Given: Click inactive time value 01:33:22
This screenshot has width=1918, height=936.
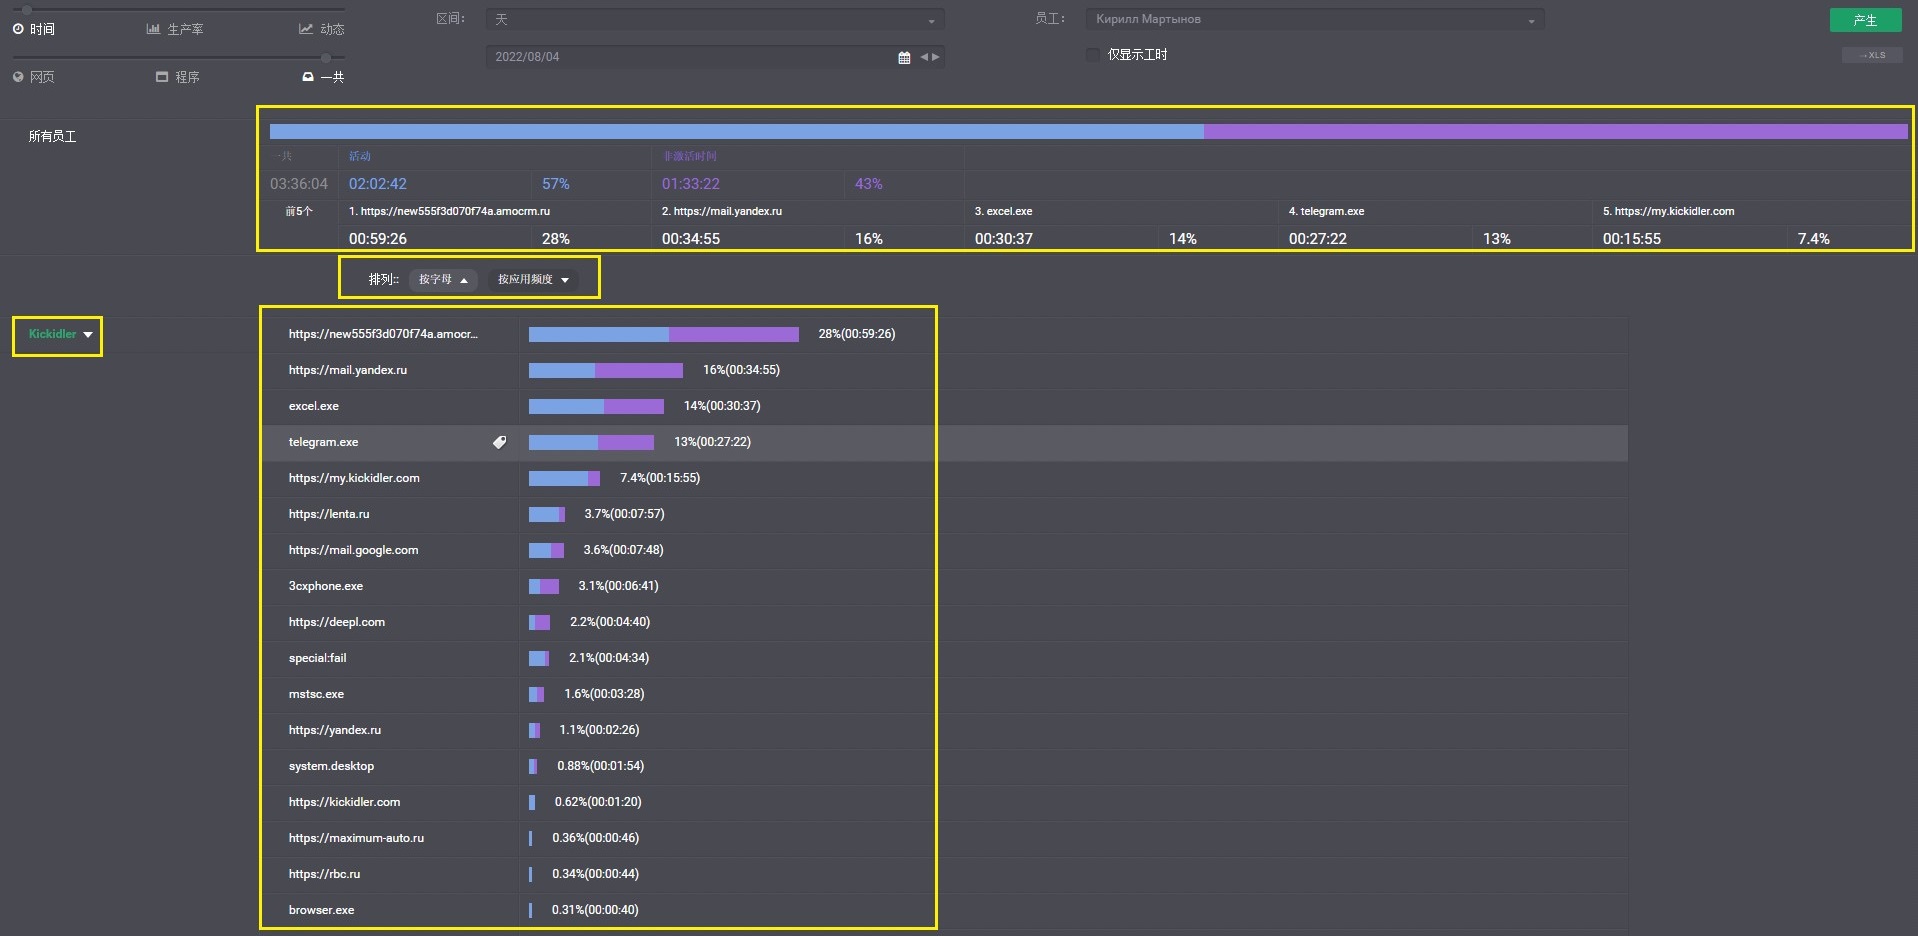Looking at the screenshot, I should coord(691,184).
